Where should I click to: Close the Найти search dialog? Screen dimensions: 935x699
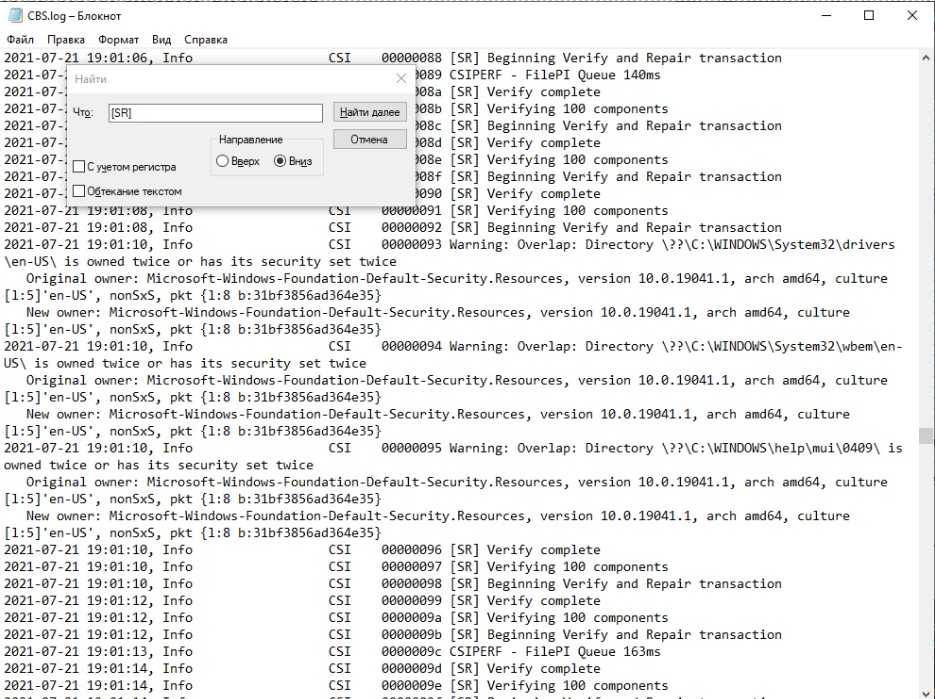401,79
